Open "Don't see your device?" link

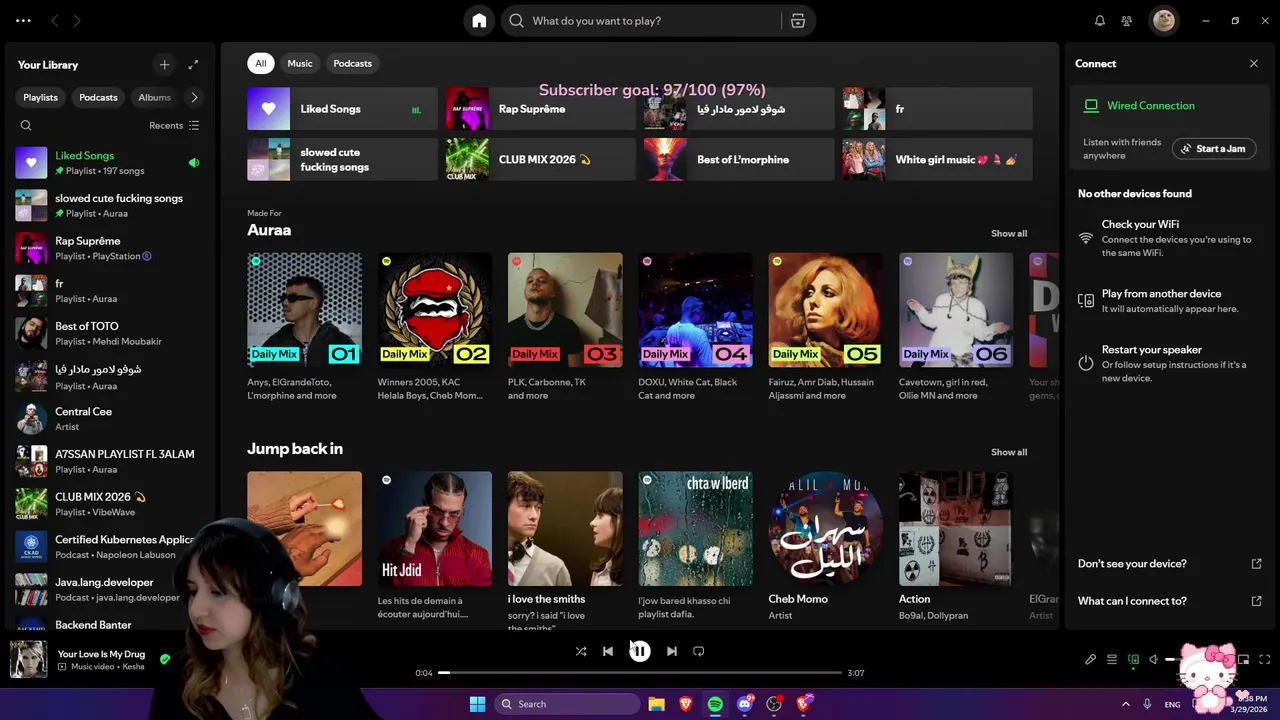point(1169,564)
